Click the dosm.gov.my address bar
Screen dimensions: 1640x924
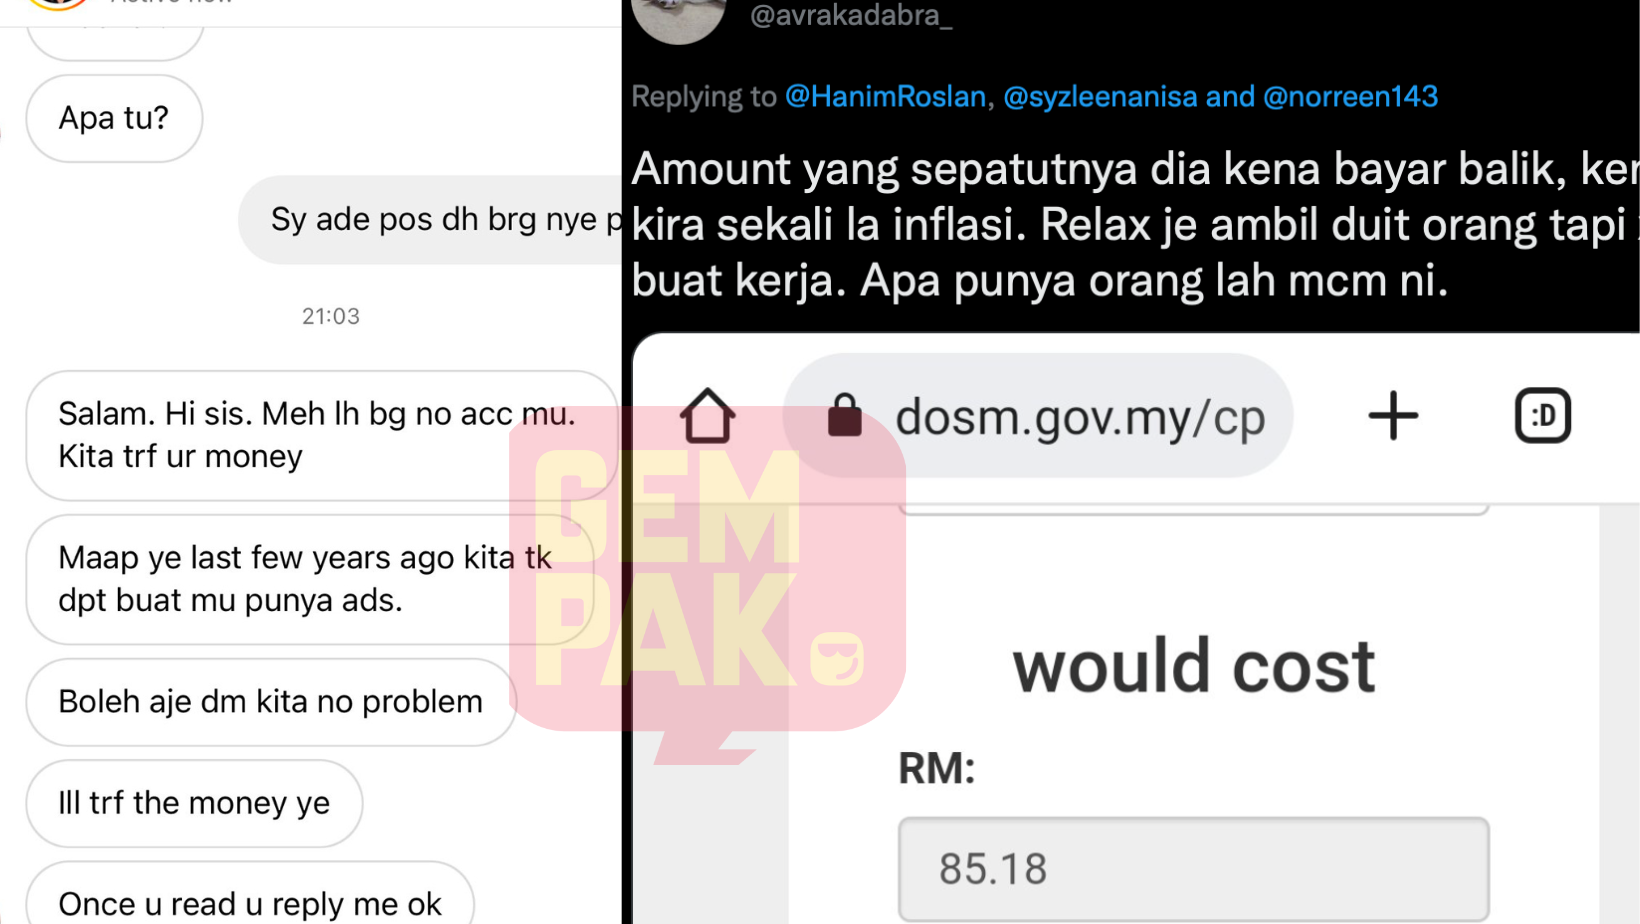click(1038, 415)
